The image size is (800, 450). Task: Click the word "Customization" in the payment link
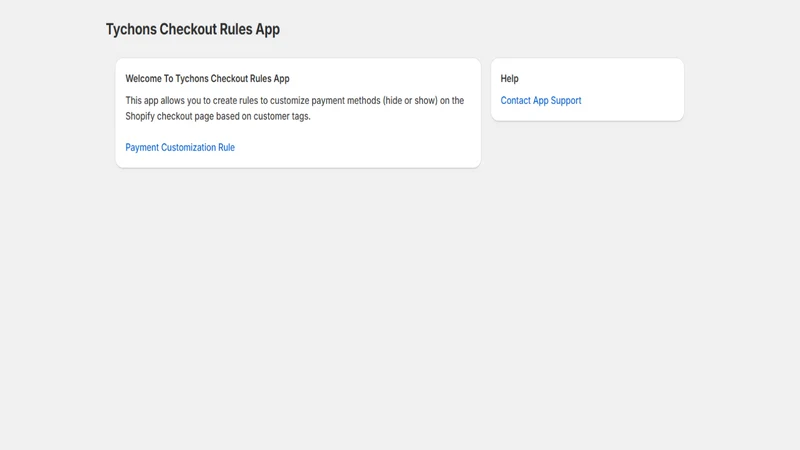click(x=188, y=147)
